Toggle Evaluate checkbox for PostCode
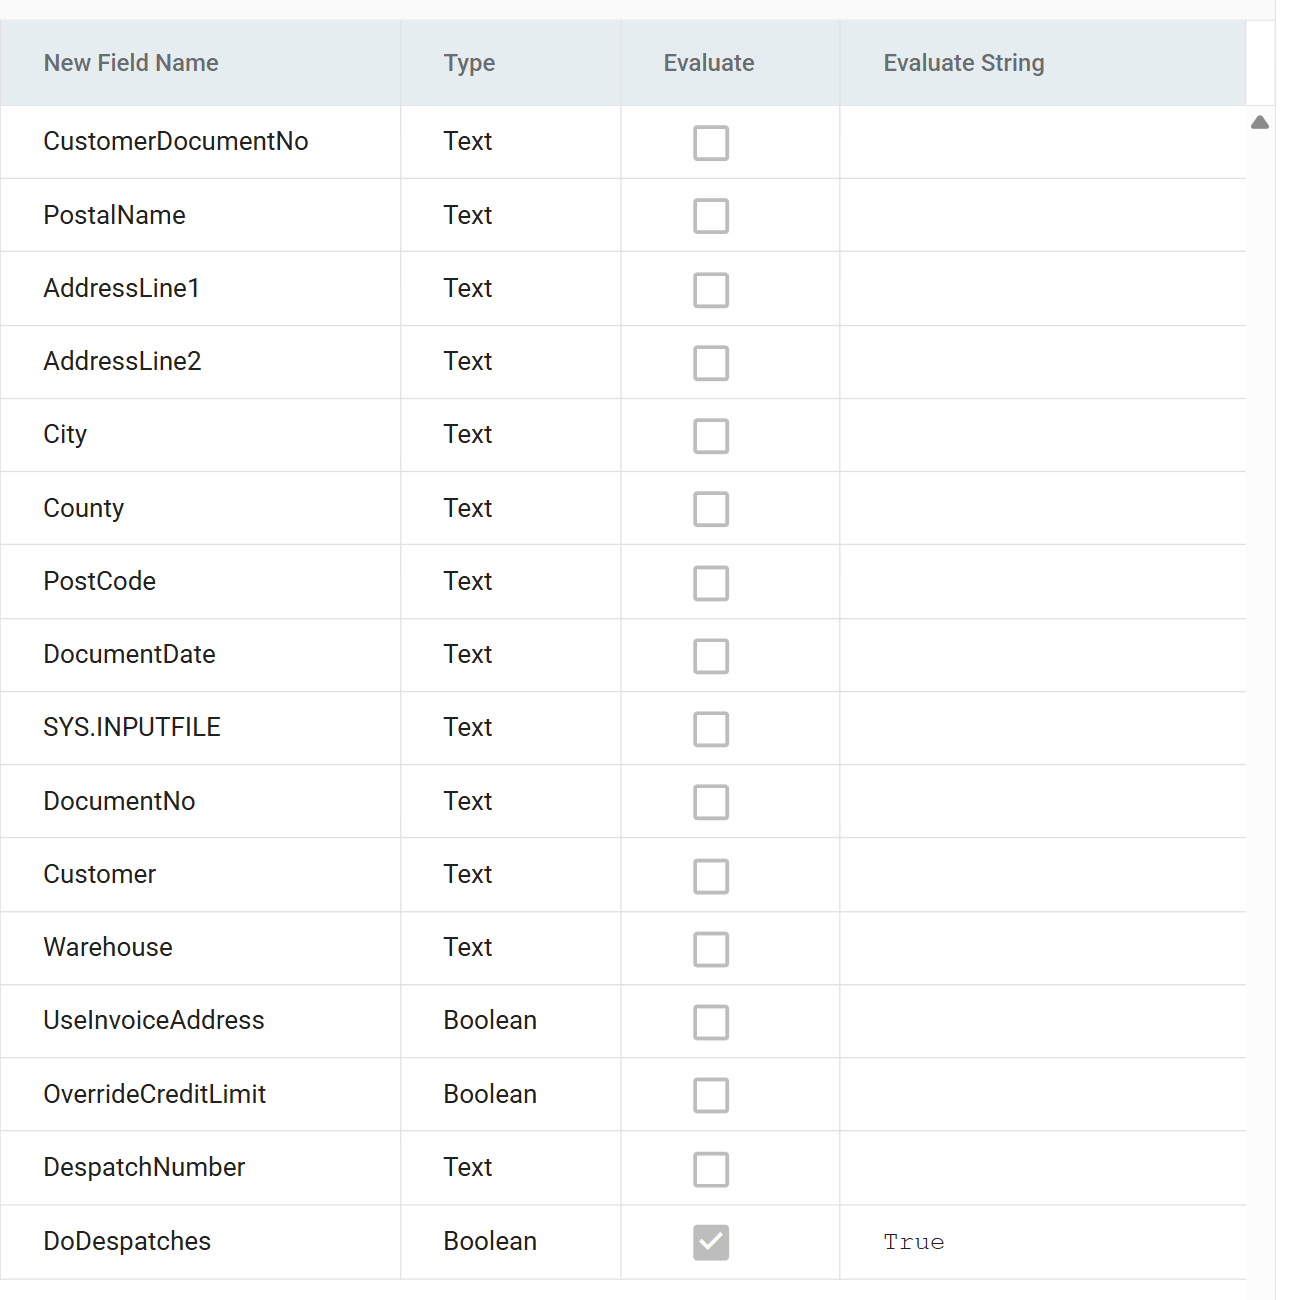This screenshot has width=1296, height=1300. coord(711,583)
